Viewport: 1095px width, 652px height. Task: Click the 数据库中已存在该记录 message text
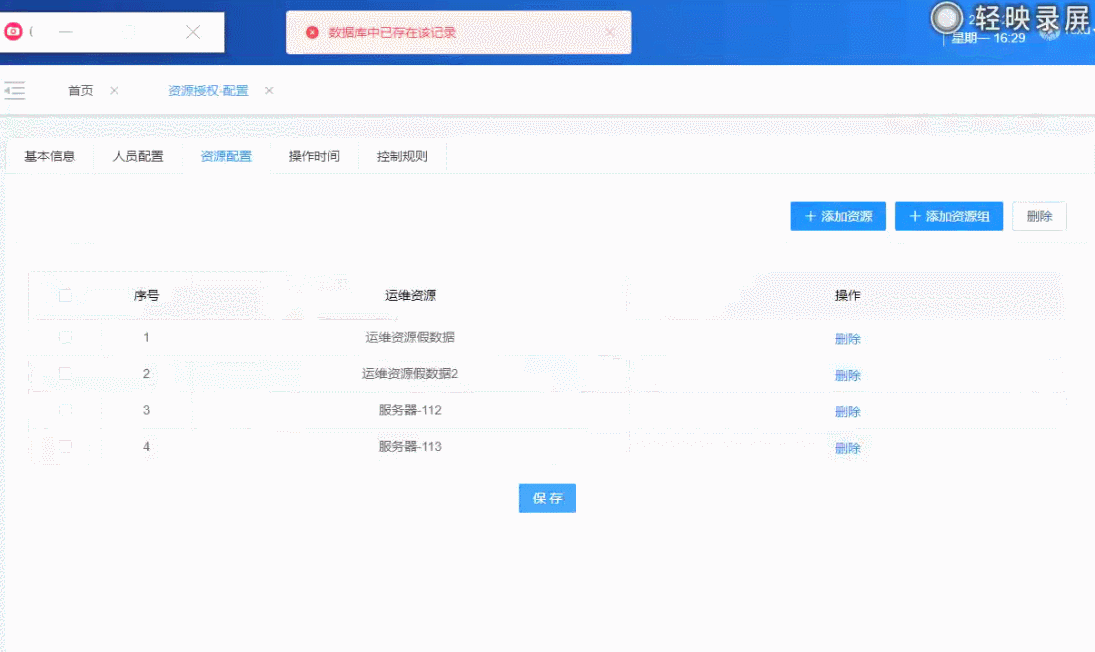pyautogui.click(x=392, y=32)
